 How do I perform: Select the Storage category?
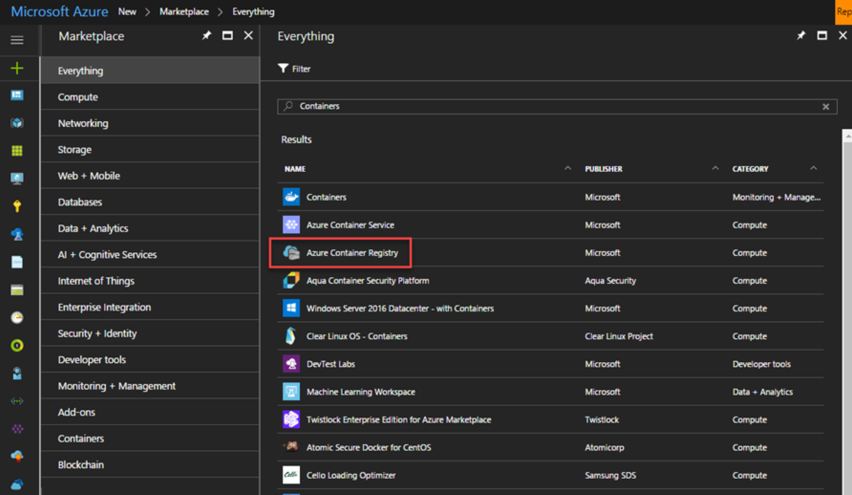click(151, 149)
